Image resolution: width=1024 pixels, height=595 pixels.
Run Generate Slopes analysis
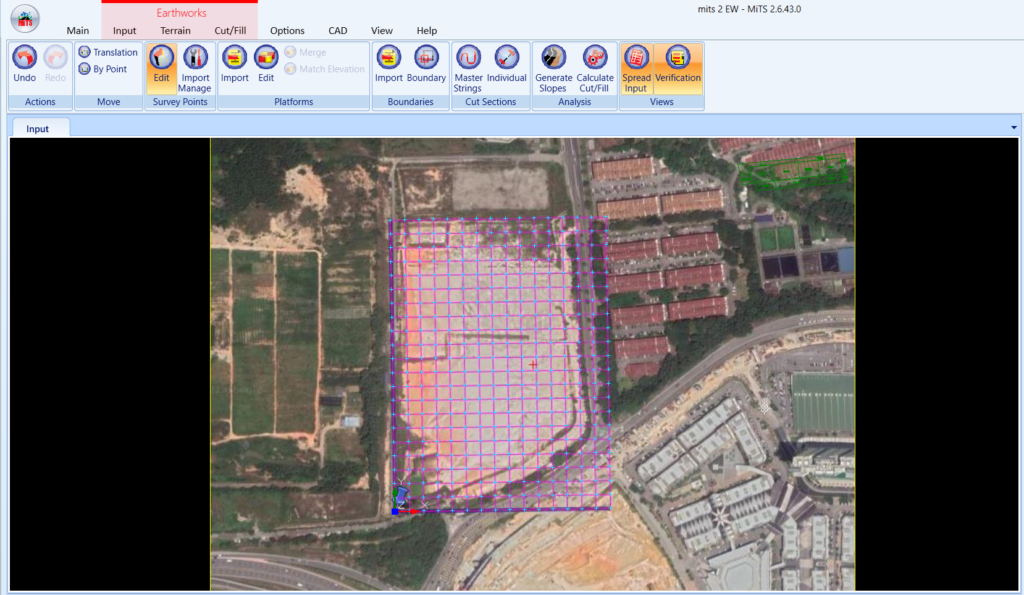553,69
